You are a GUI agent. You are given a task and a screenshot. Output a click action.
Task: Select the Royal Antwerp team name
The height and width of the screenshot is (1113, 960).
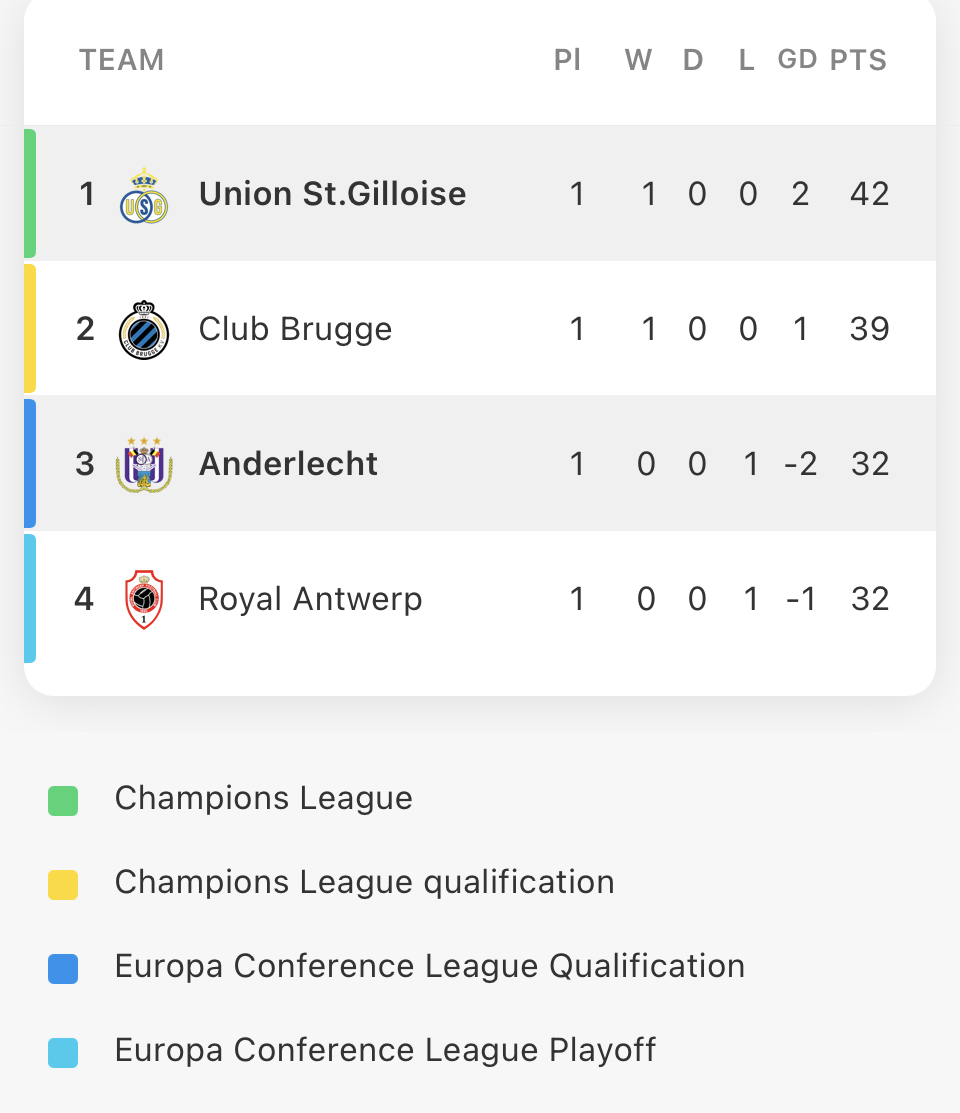310,599
